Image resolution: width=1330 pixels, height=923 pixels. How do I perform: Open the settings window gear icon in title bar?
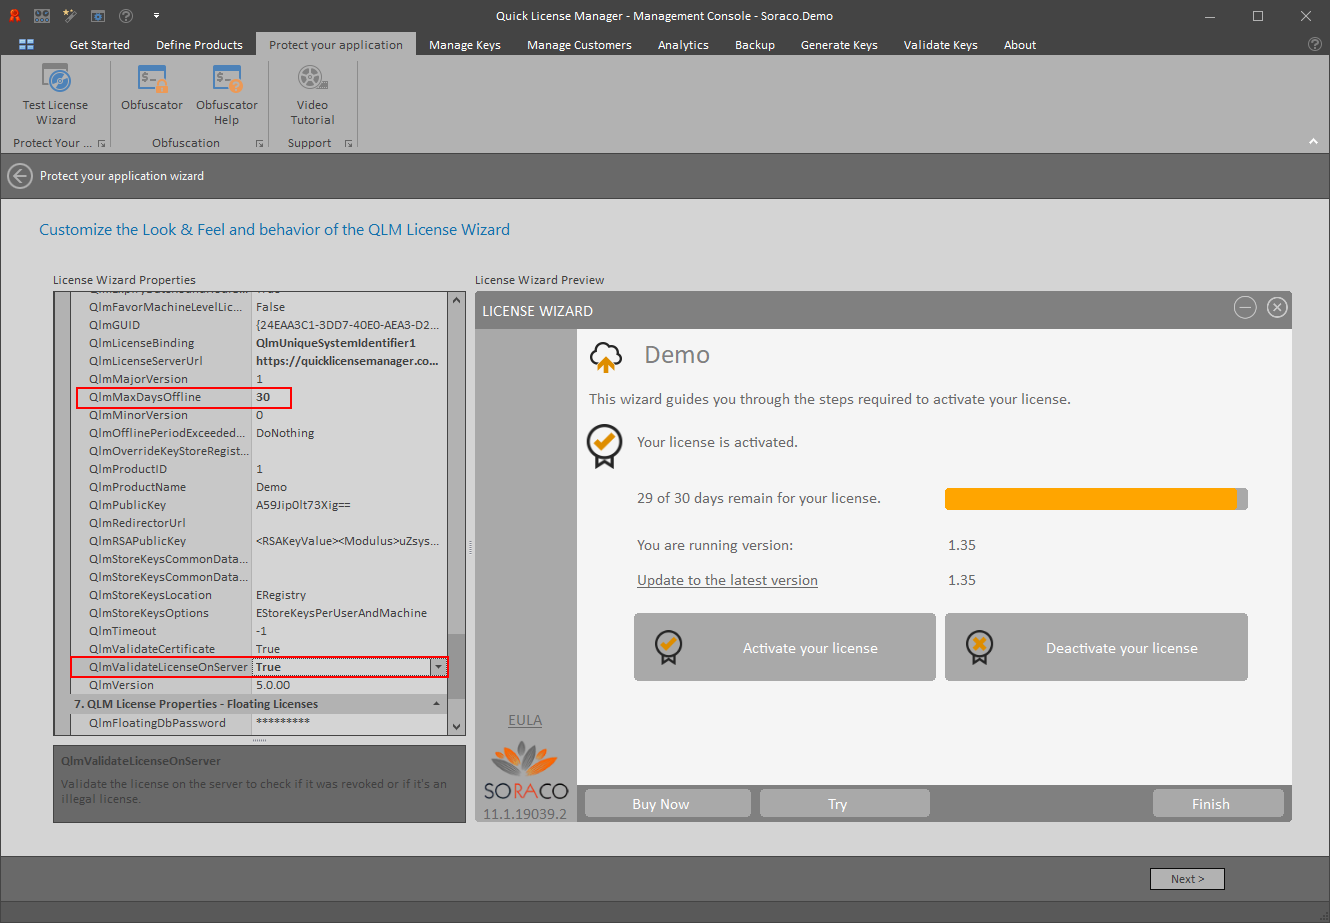pyautogui.click(x=98, y=16)
